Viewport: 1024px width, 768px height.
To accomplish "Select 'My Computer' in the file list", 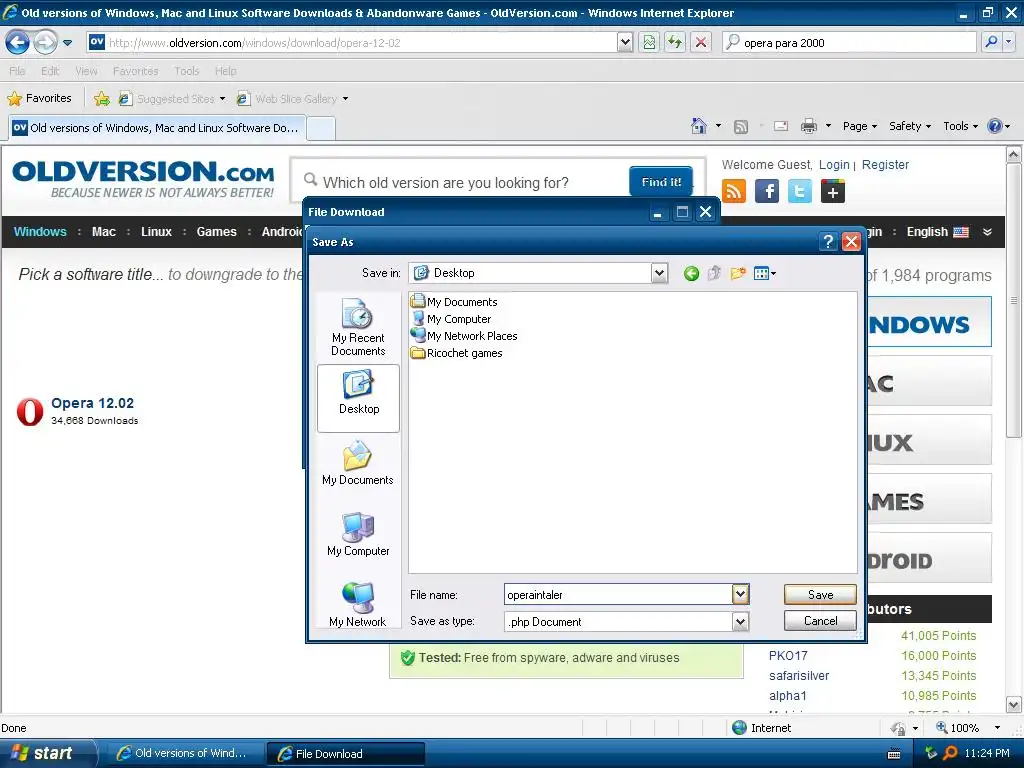I will 451,319.
